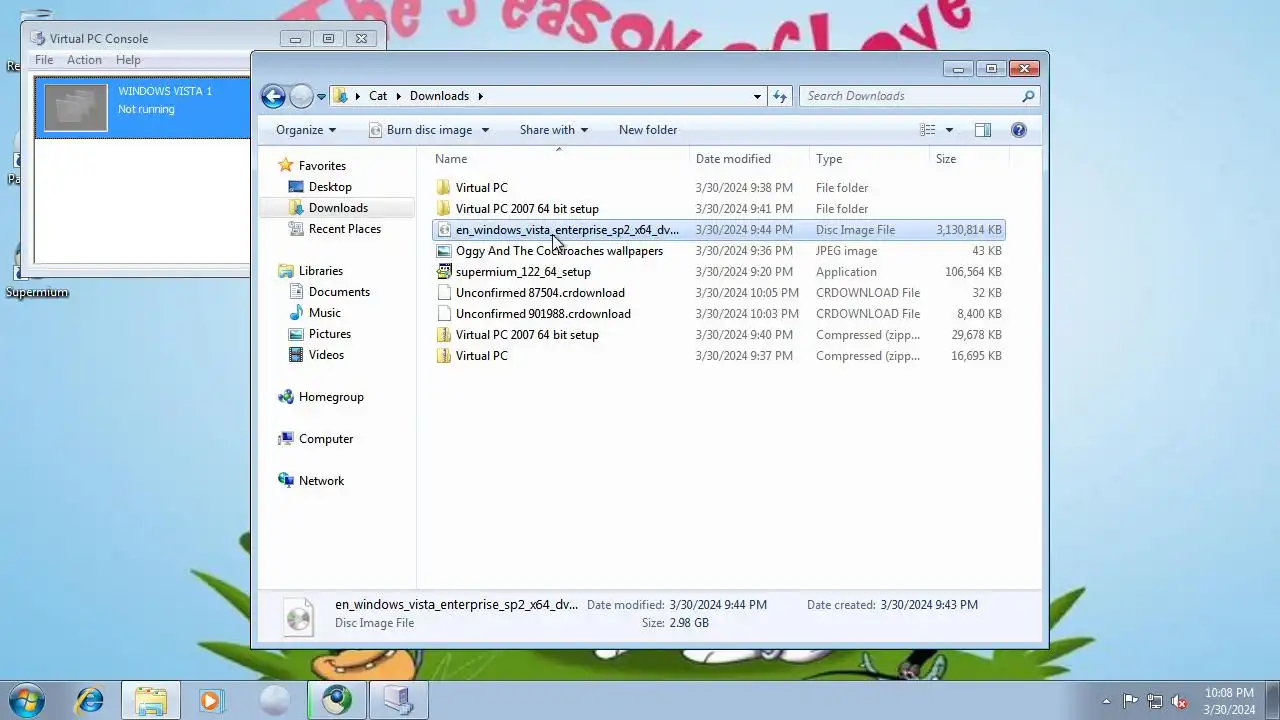Click the refresh button beside address bar
Image resolution: width=1280 pixels, height=720 pixels.
point(780,96)
